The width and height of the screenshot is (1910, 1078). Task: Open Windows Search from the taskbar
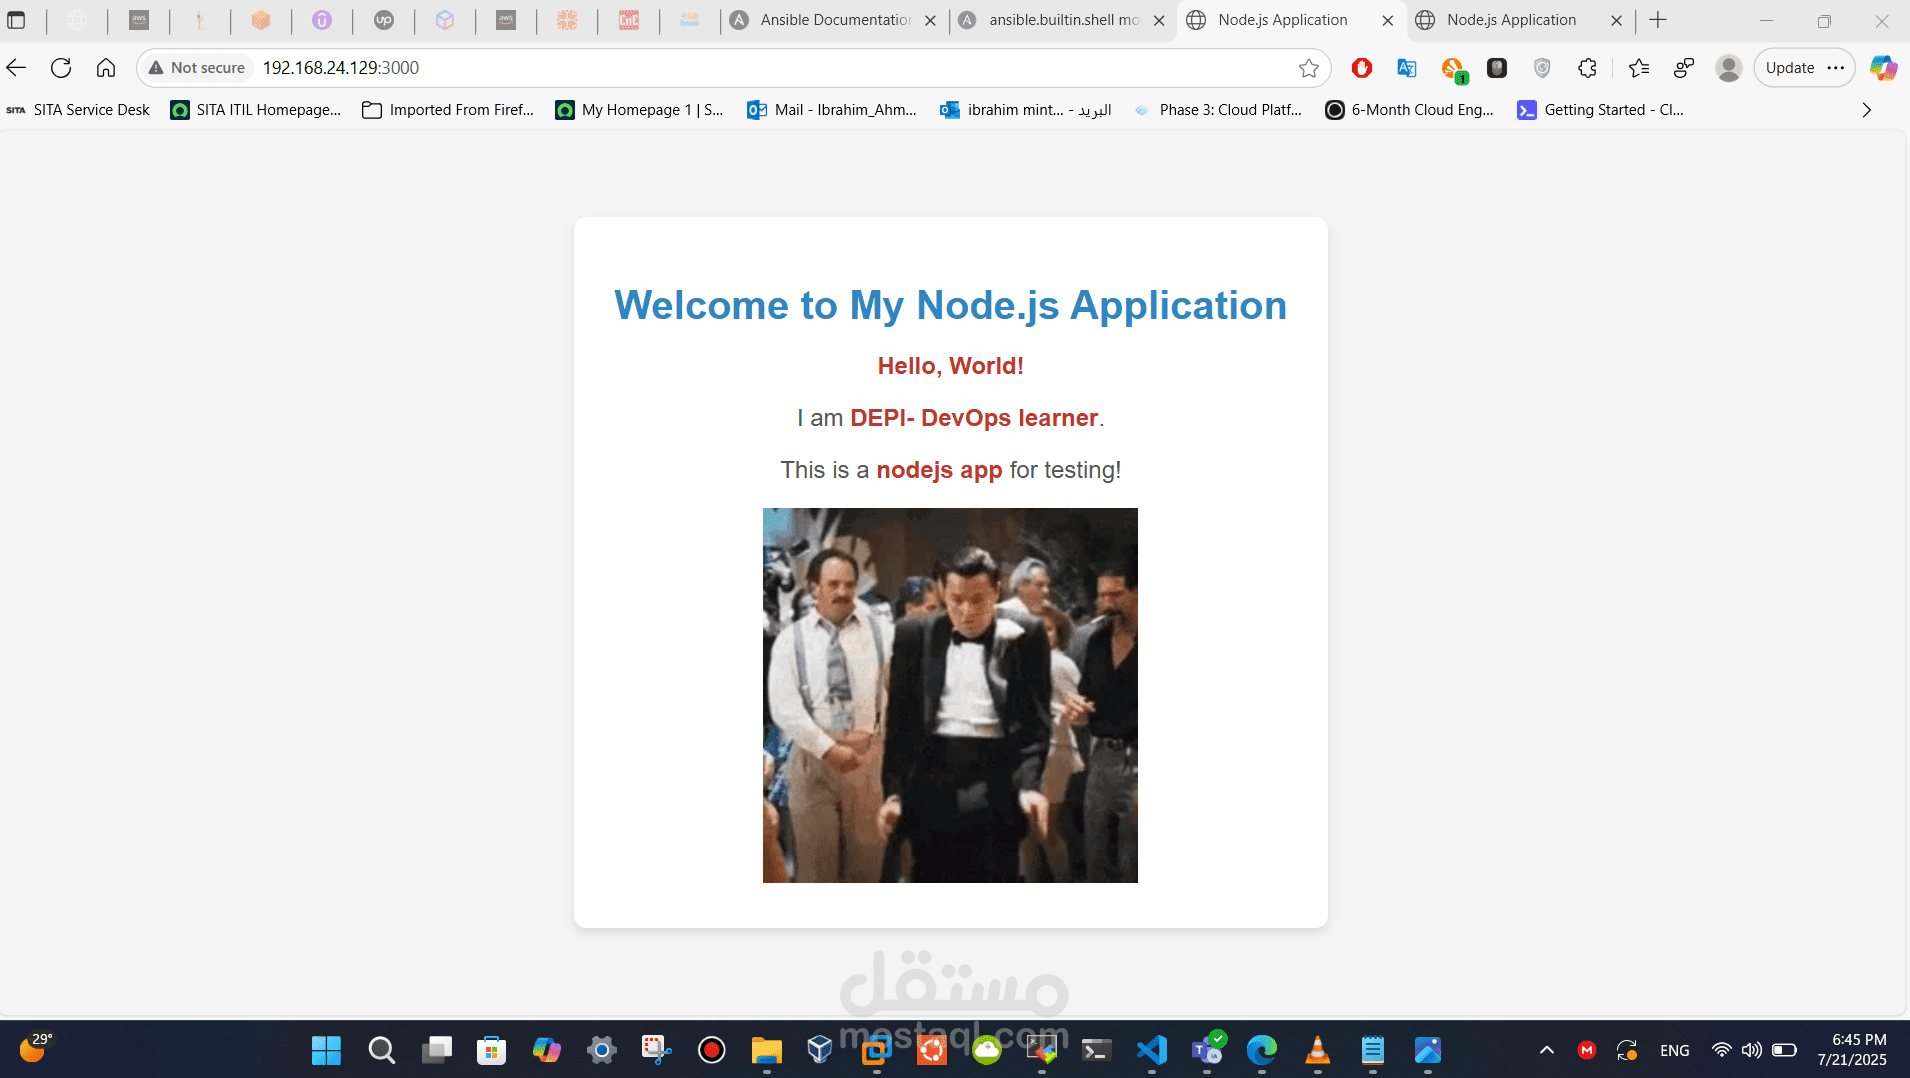click(x=381, y=1050)
